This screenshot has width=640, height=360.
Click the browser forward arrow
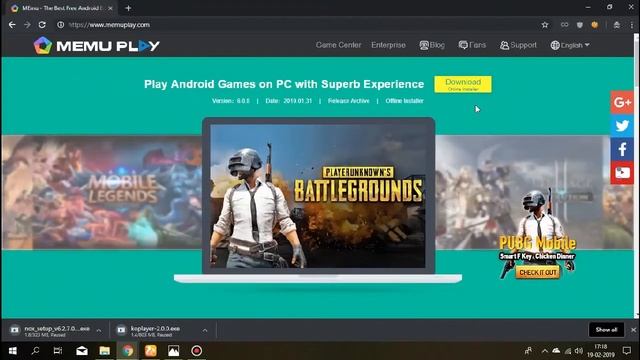pyautogui.click(x=27, y=25)
